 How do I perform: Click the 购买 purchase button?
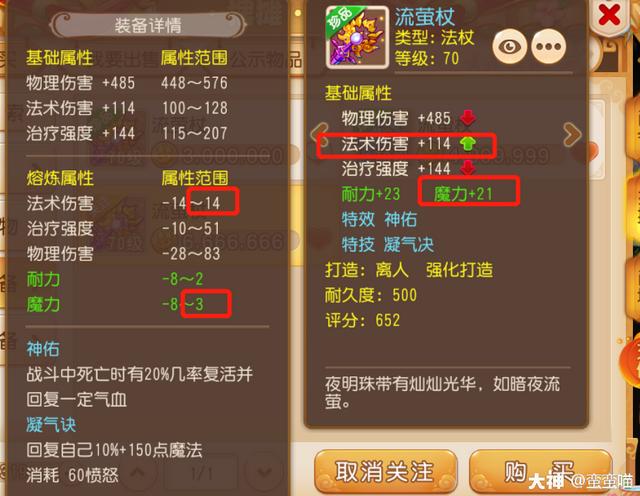click(x=540, y=472)
